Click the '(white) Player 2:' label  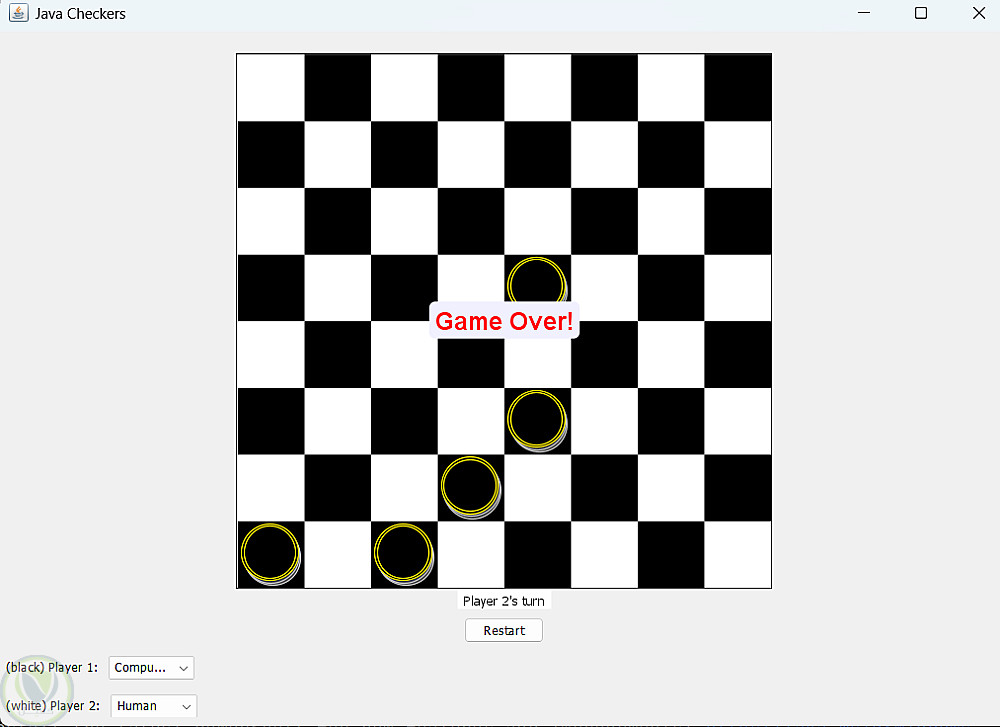[53, 706]
